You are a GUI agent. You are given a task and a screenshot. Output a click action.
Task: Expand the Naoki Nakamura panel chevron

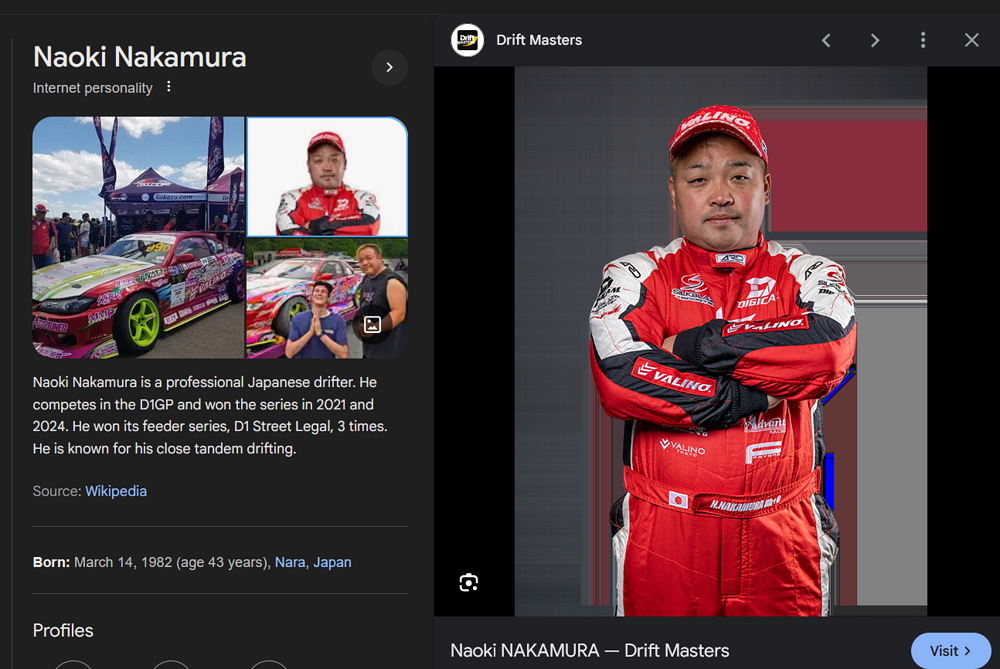click(389, 68)
